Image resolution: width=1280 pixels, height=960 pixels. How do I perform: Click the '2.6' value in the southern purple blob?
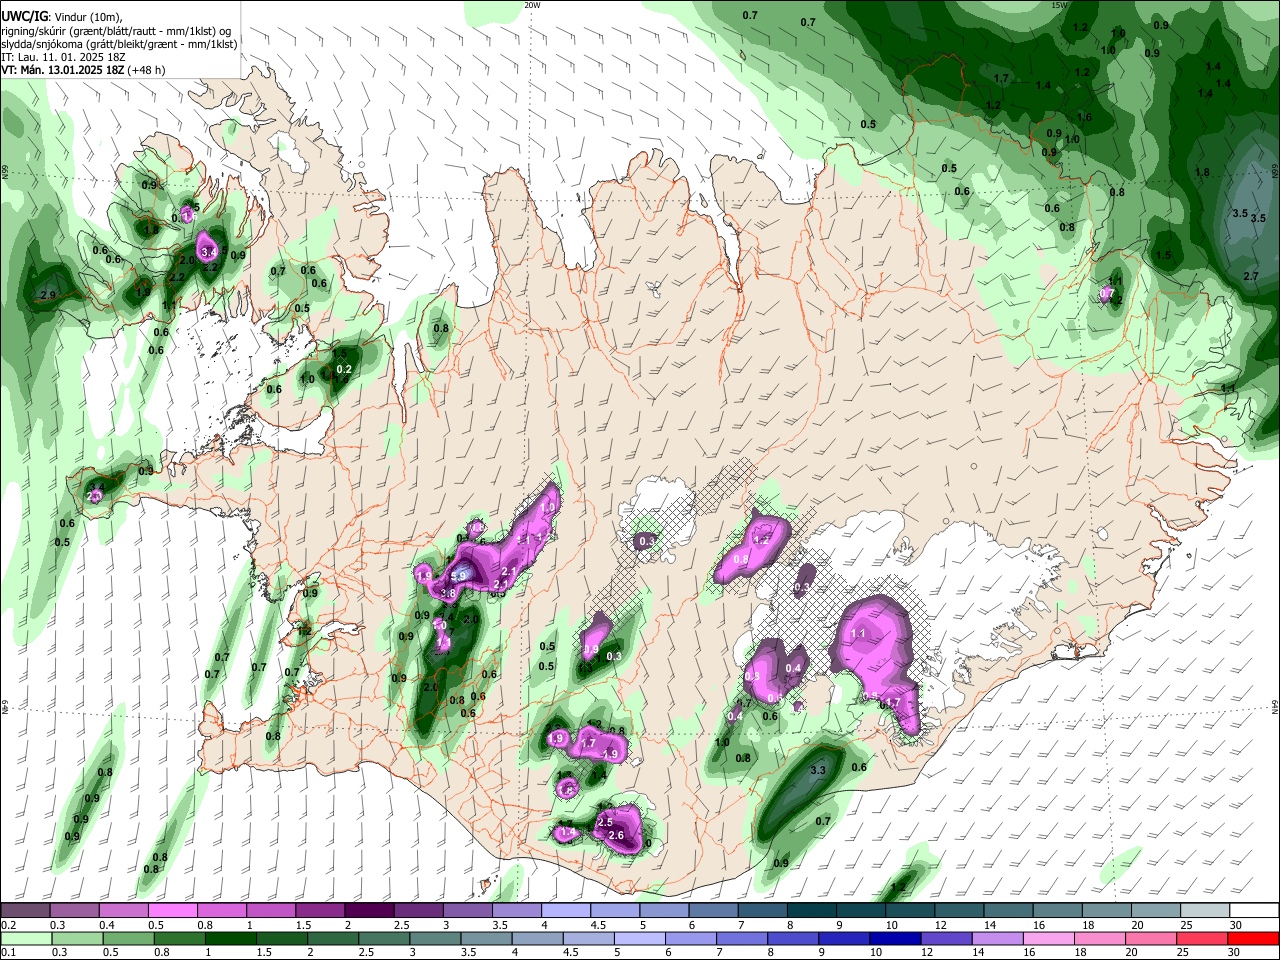click(616, 836)
